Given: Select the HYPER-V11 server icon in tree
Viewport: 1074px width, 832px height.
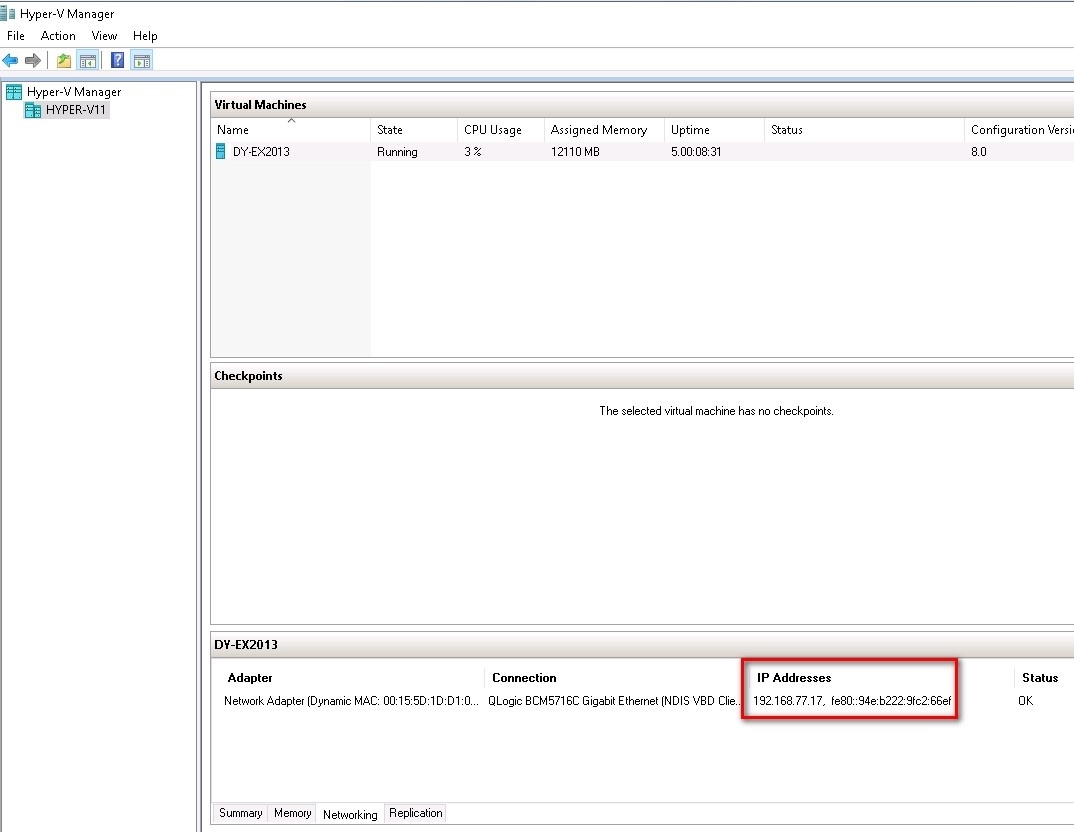Looking at the screenshot, I should point(33,110).
